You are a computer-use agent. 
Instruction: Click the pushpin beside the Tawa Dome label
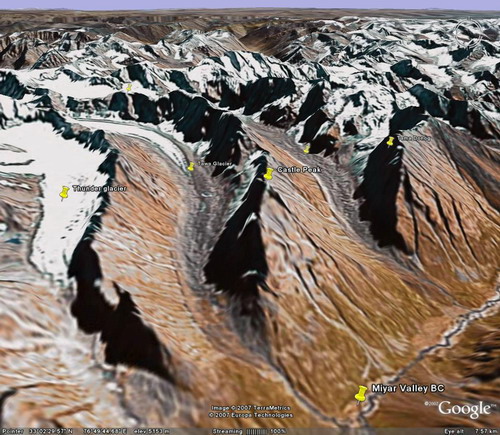tap(390, 141)
